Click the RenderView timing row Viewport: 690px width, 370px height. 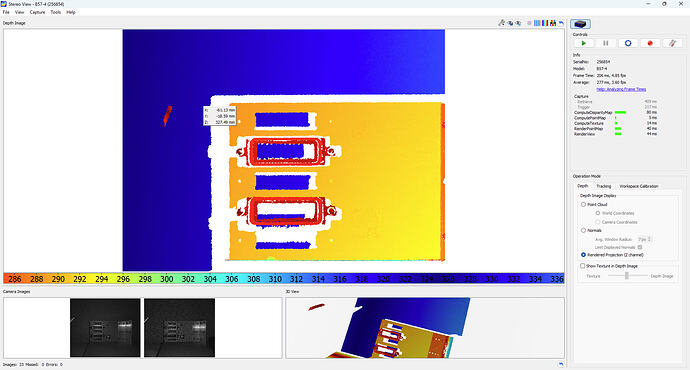[615, 134]
